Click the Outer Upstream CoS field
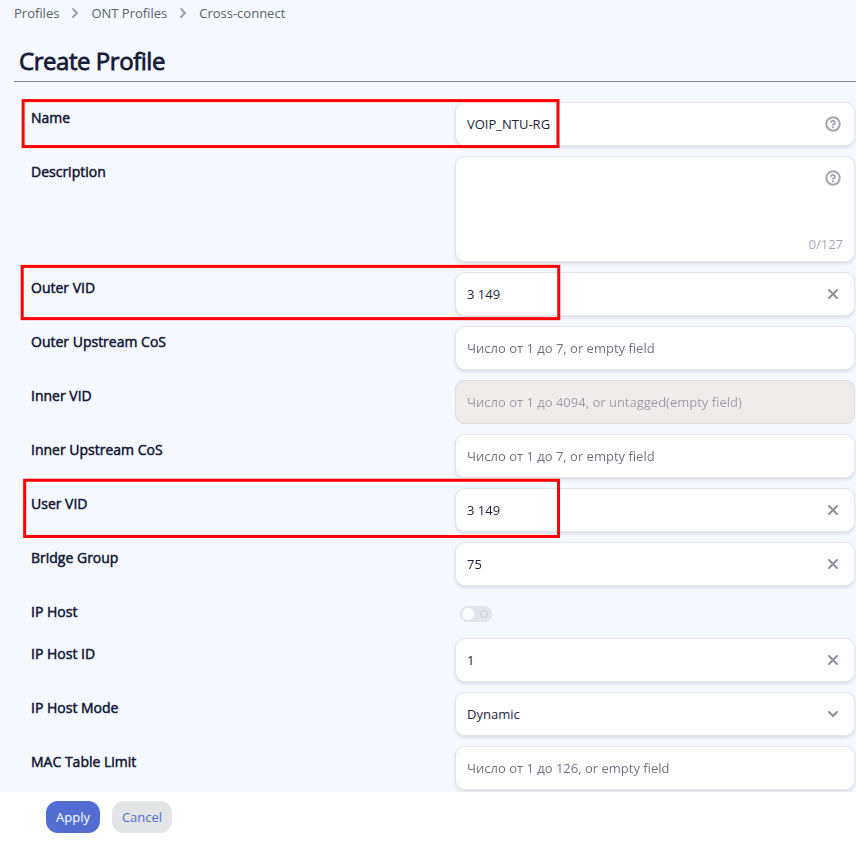 pyautogui.click(x=654, y=348)
